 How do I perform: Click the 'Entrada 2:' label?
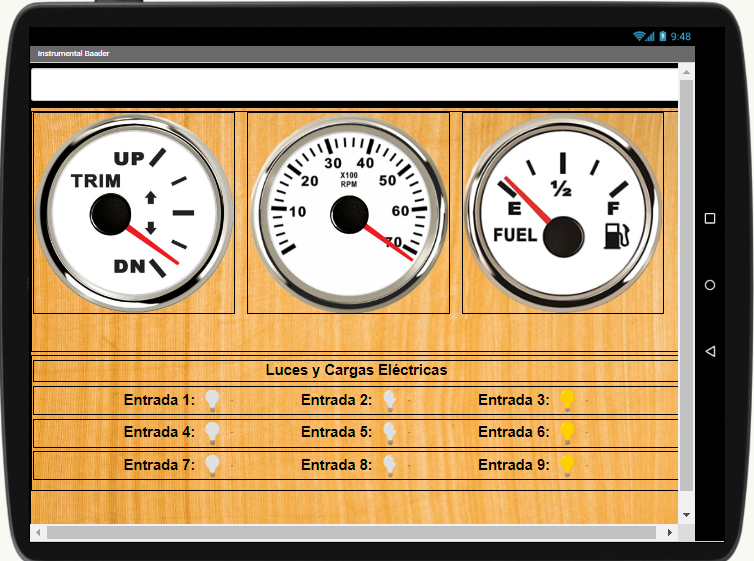click(x=337, y=400)
